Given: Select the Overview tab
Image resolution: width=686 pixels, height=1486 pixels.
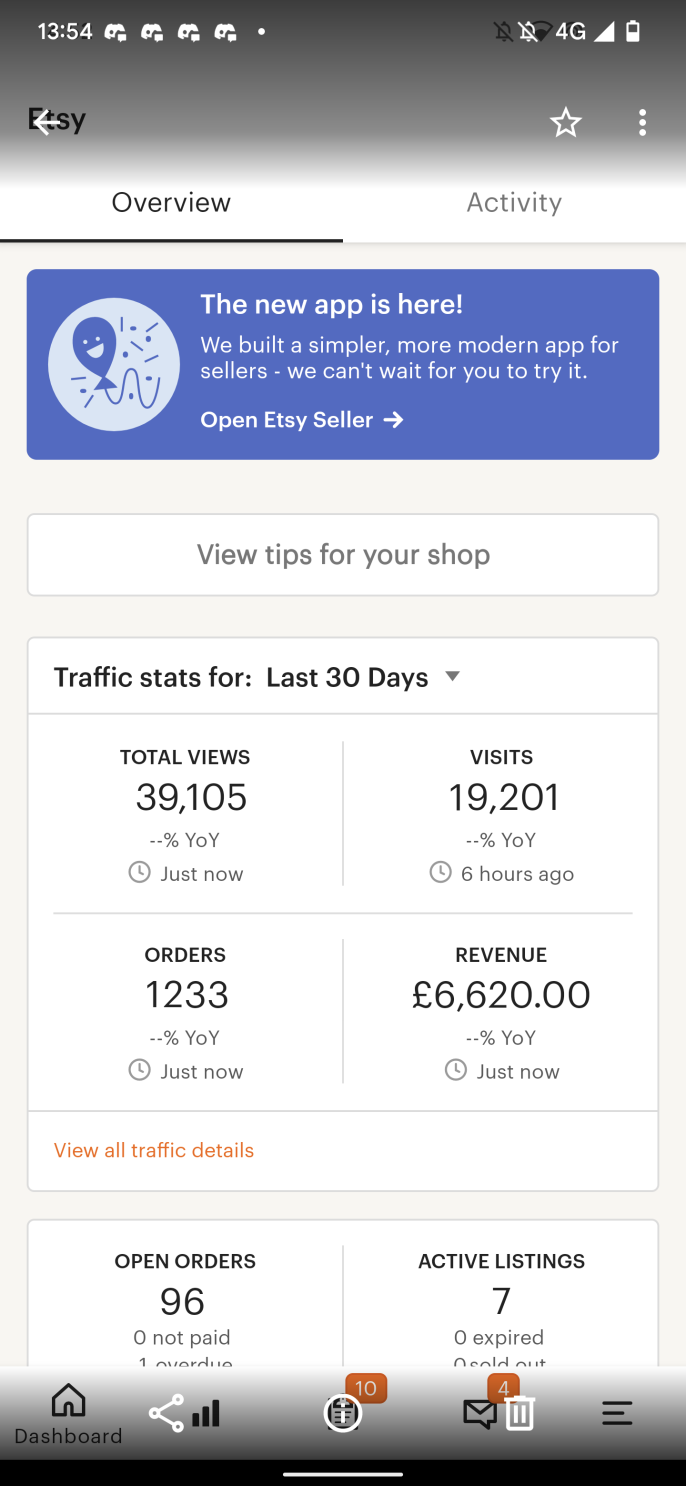Looking at the screenshot, I should [171, 203].
